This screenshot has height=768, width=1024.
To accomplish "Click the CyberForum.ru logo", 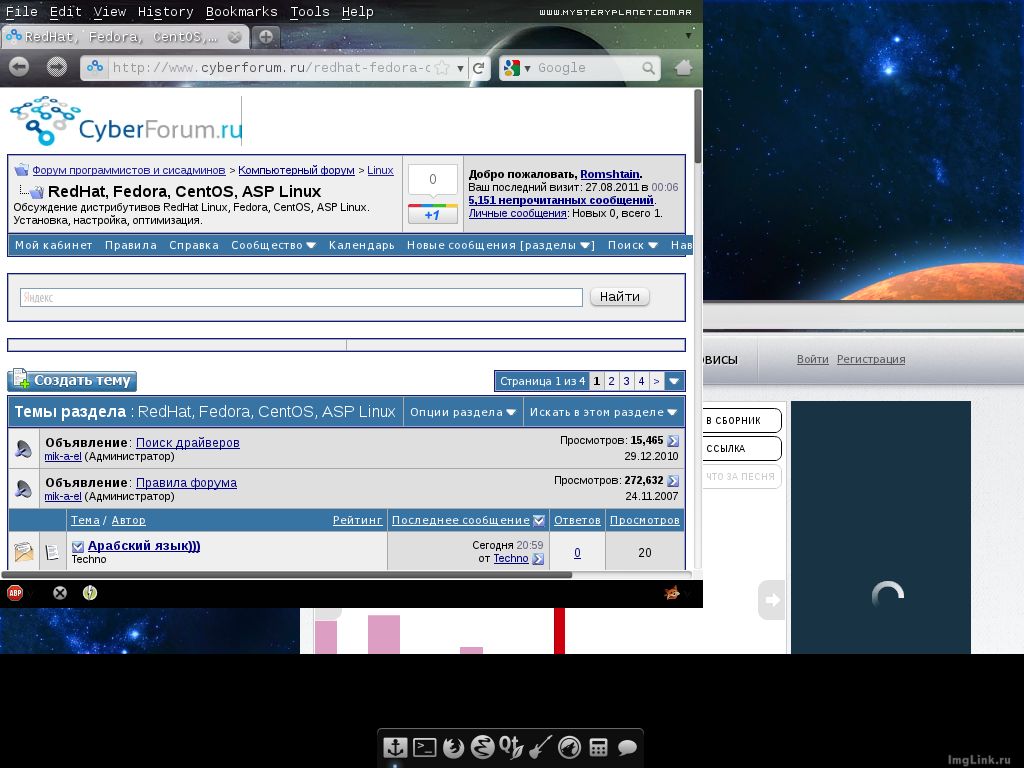I will [126, 121].
